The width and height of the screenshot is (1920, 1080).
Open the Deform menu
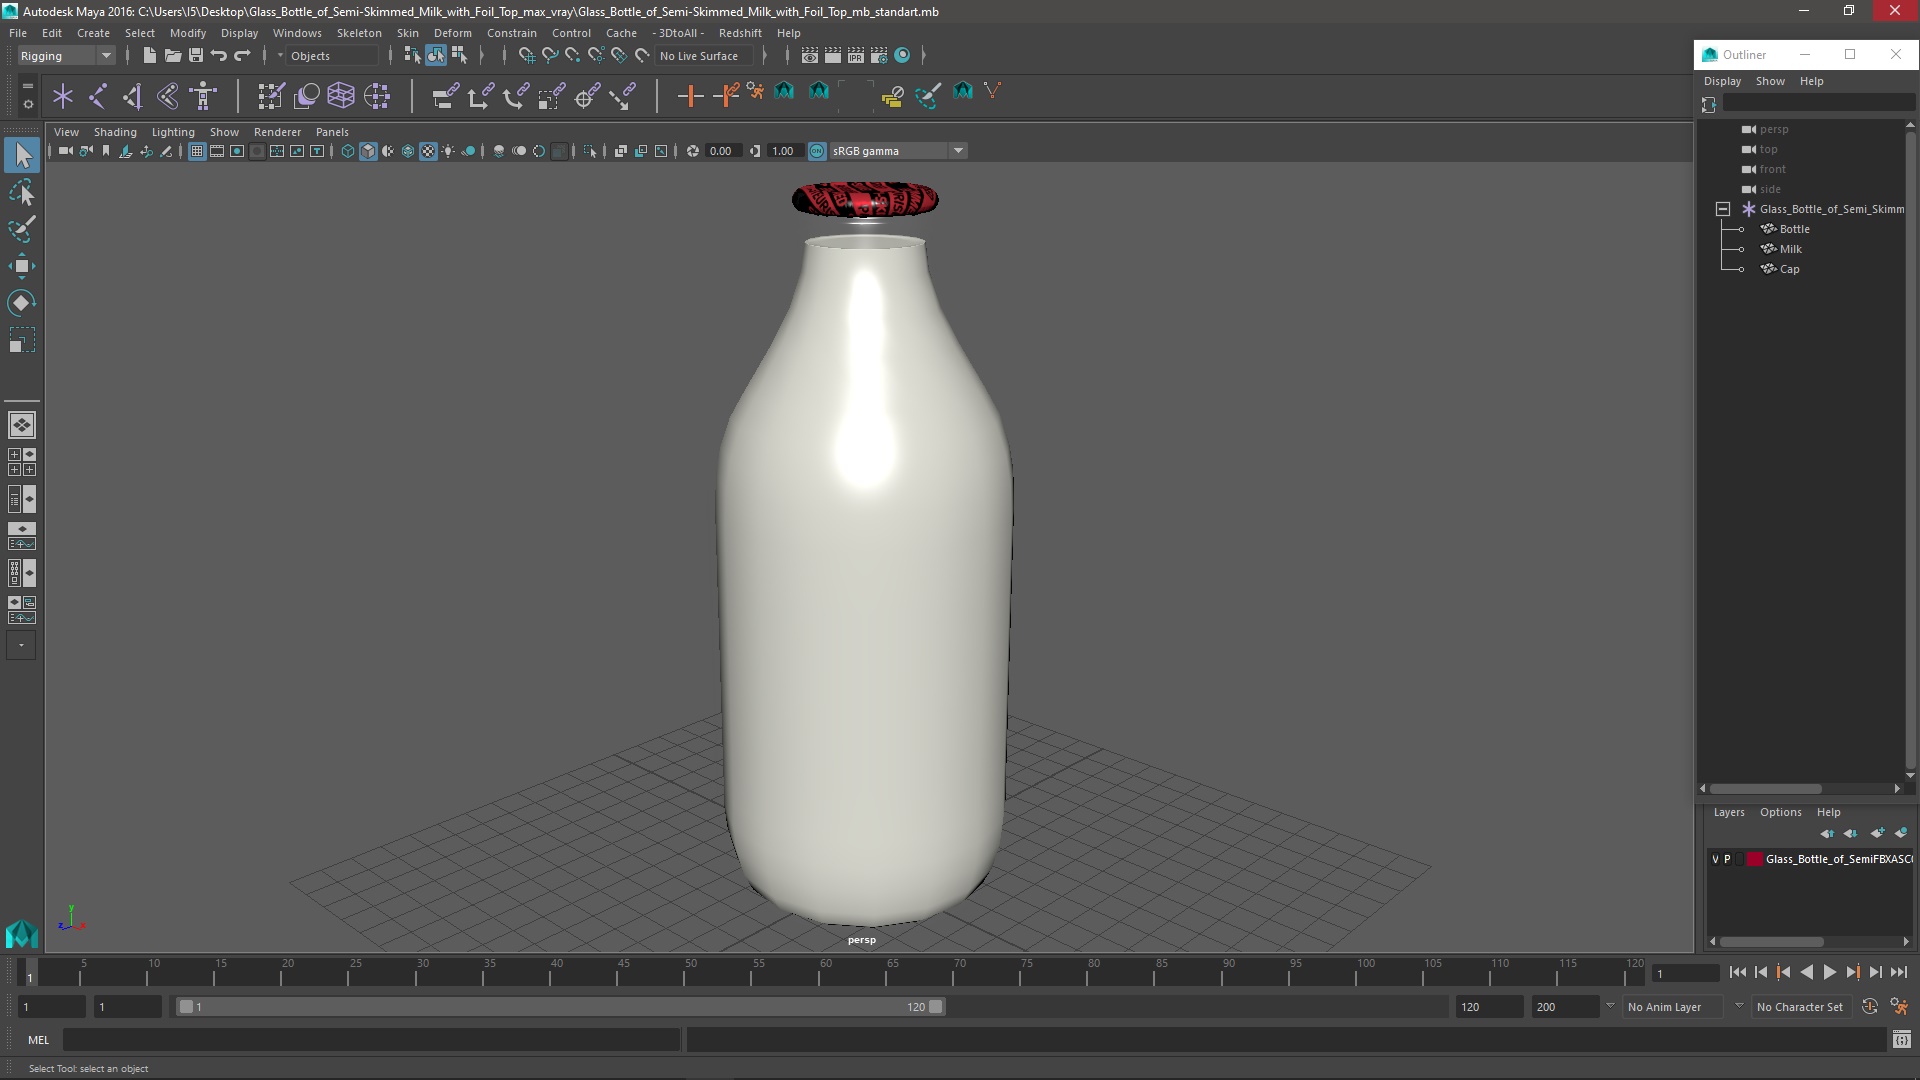[452, 33]
